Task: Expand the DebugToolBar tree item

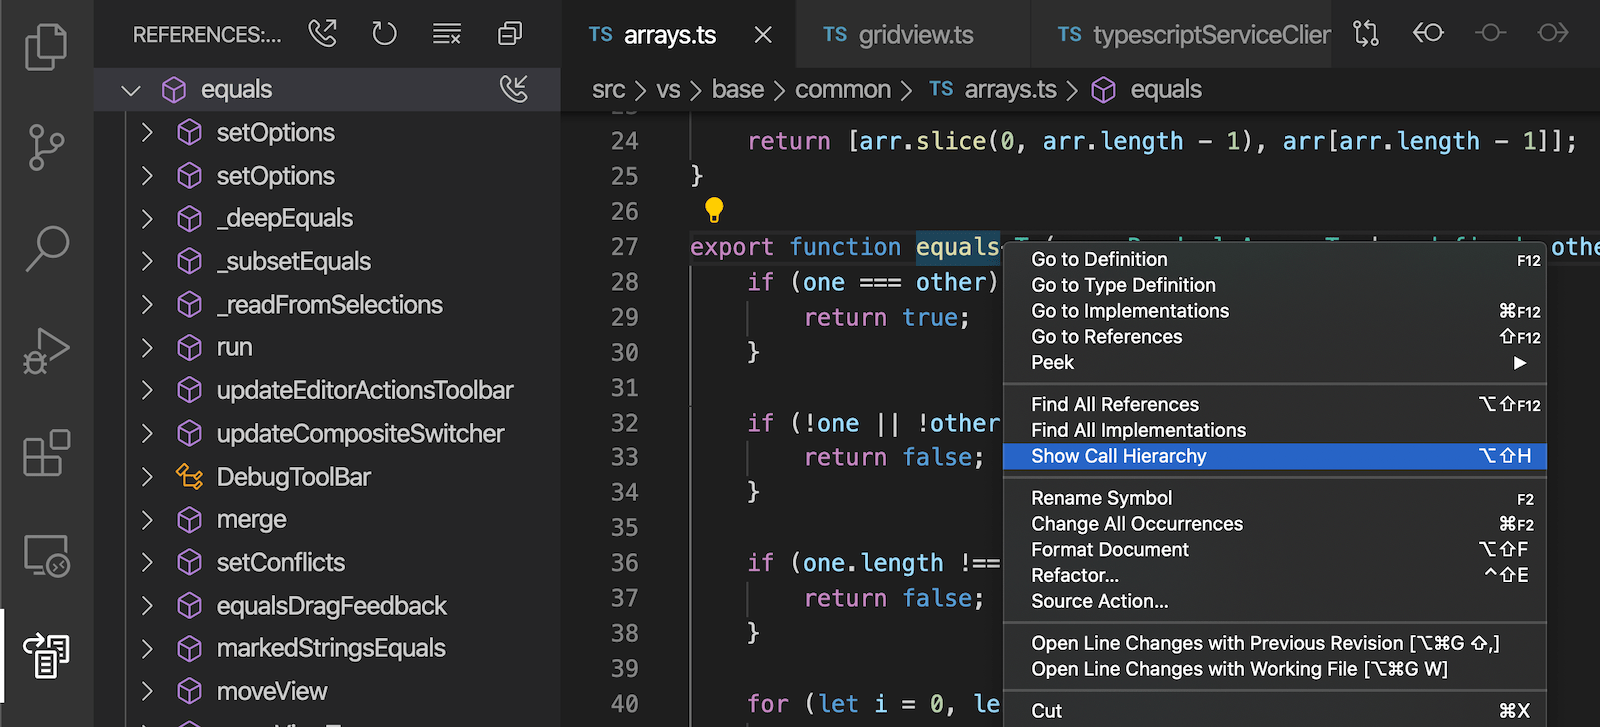Action: coord(148,477)
